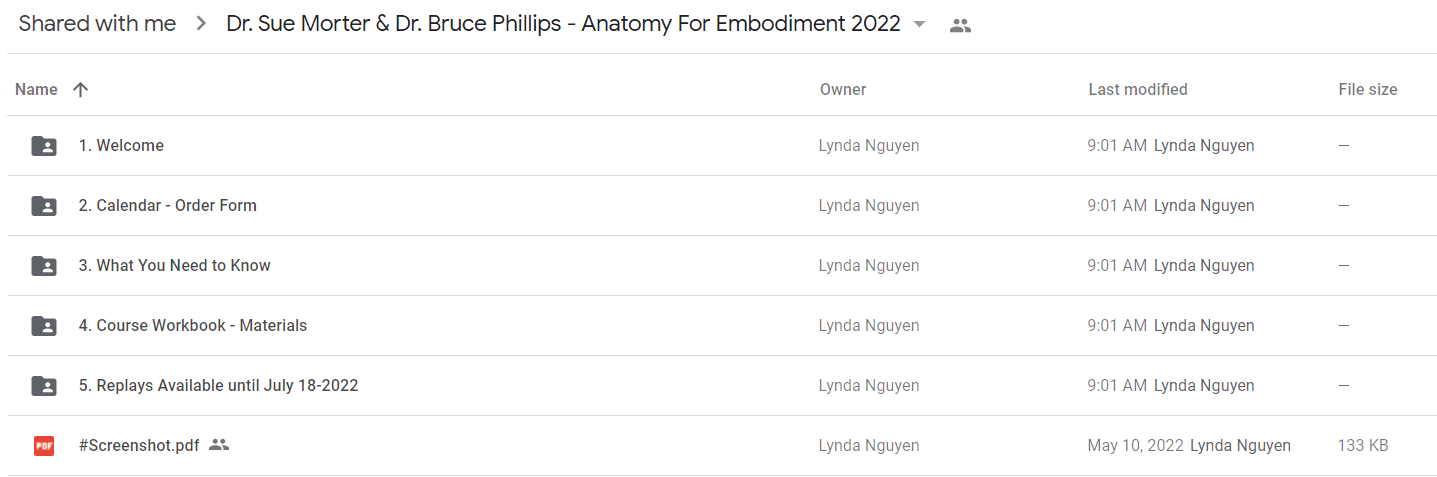Click the folder icon for 5. Replays Available

pyautogui.click(x=44, y=386)
